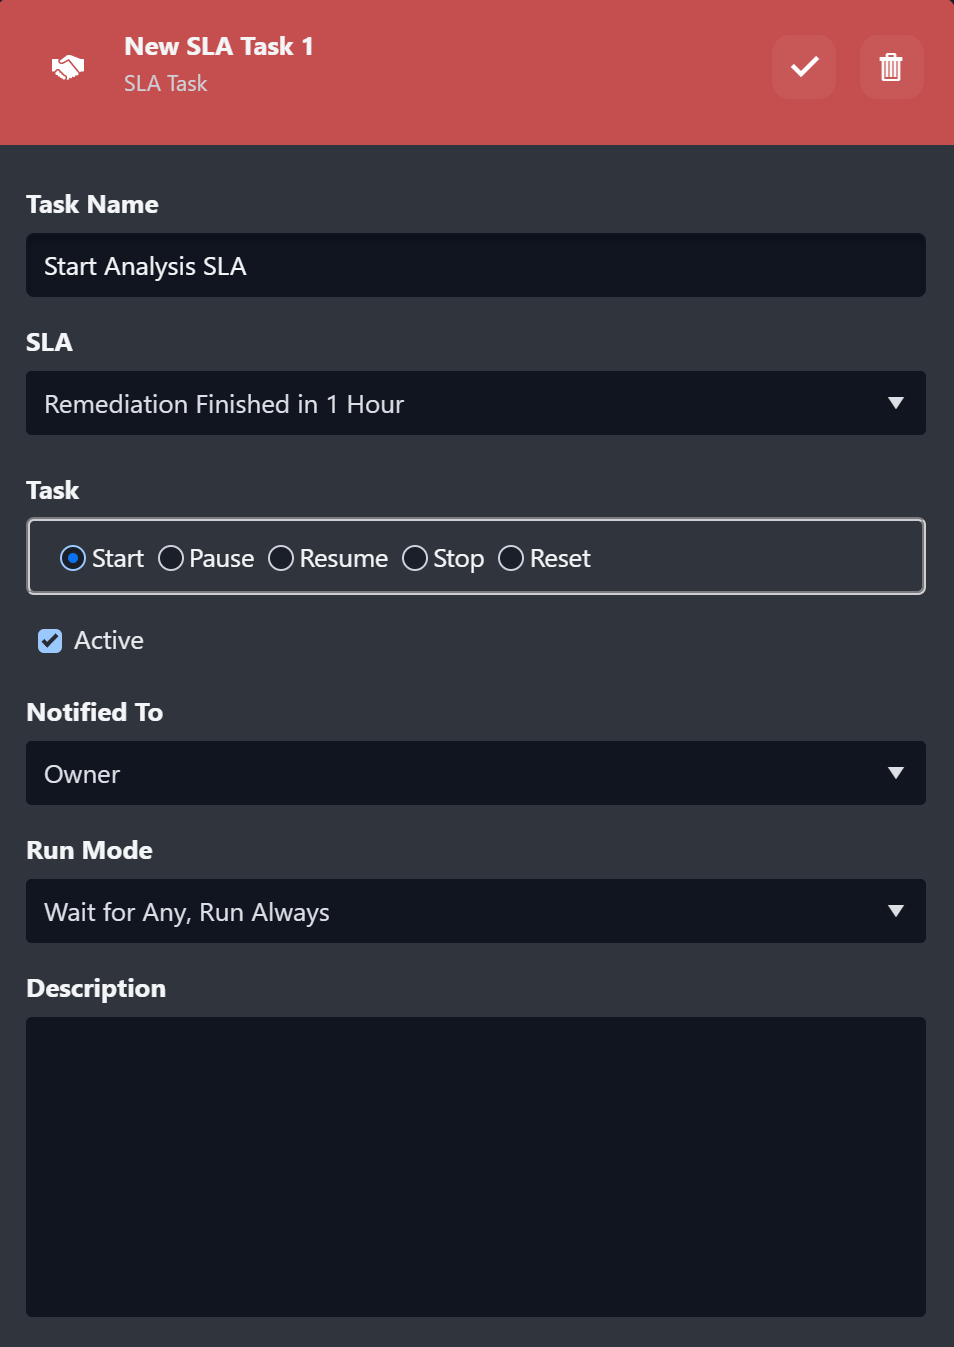Focus the Task Name input field

[475, 266]
